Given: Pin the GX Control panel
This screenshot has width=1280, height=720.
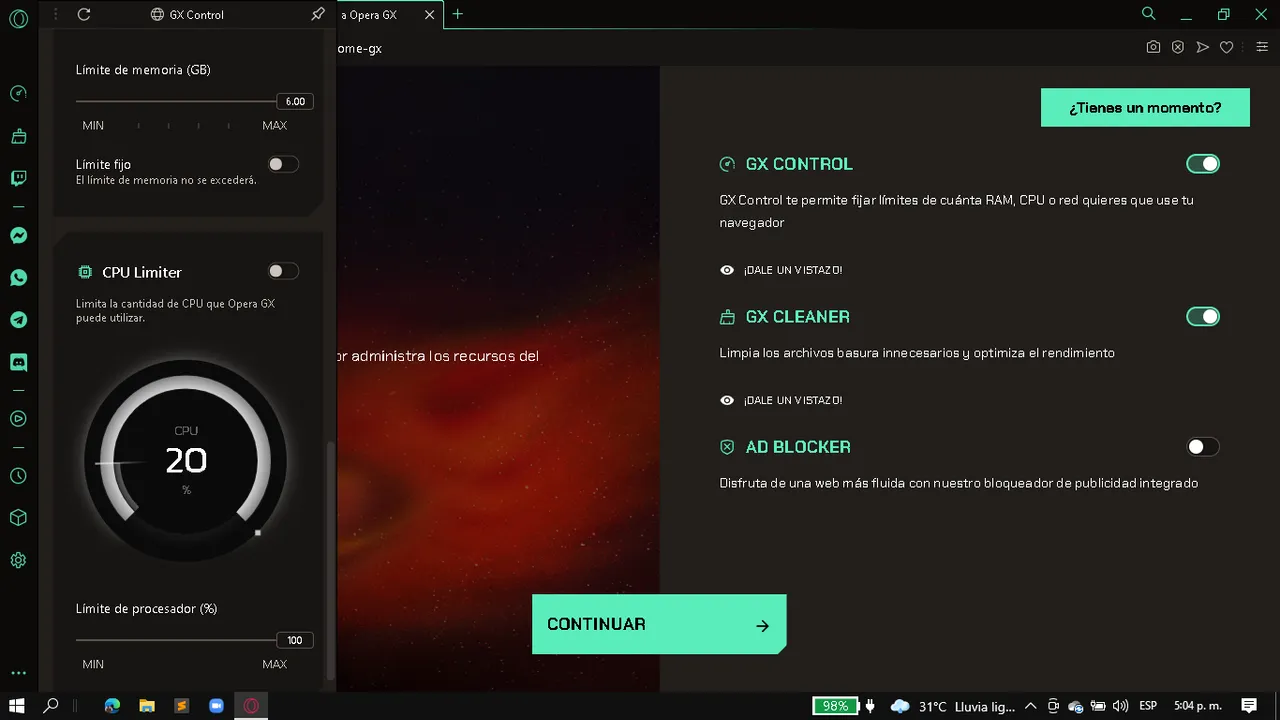Looking at the screenshot, I should coord(318,14).
